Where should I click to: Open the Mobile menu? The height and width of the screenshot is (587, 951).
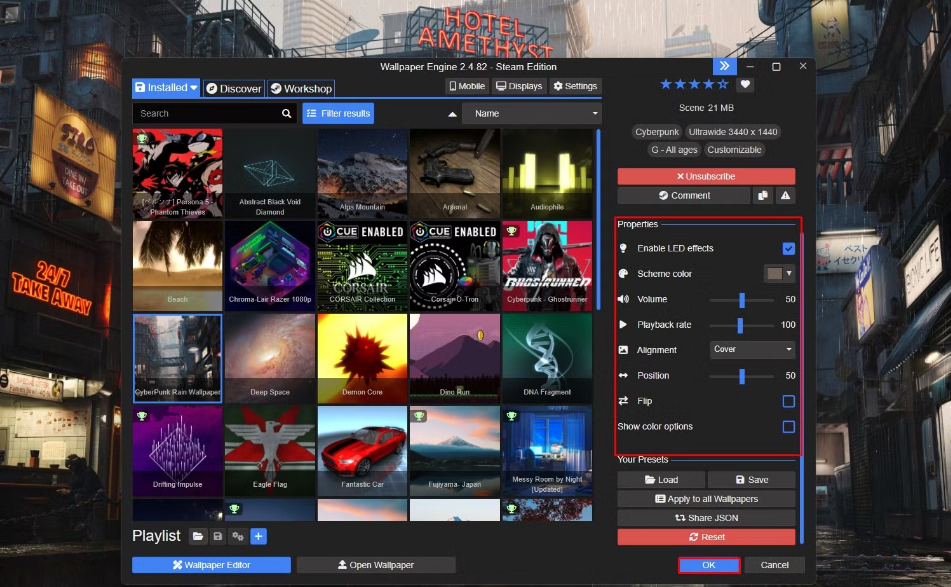(x=467, y=86)
